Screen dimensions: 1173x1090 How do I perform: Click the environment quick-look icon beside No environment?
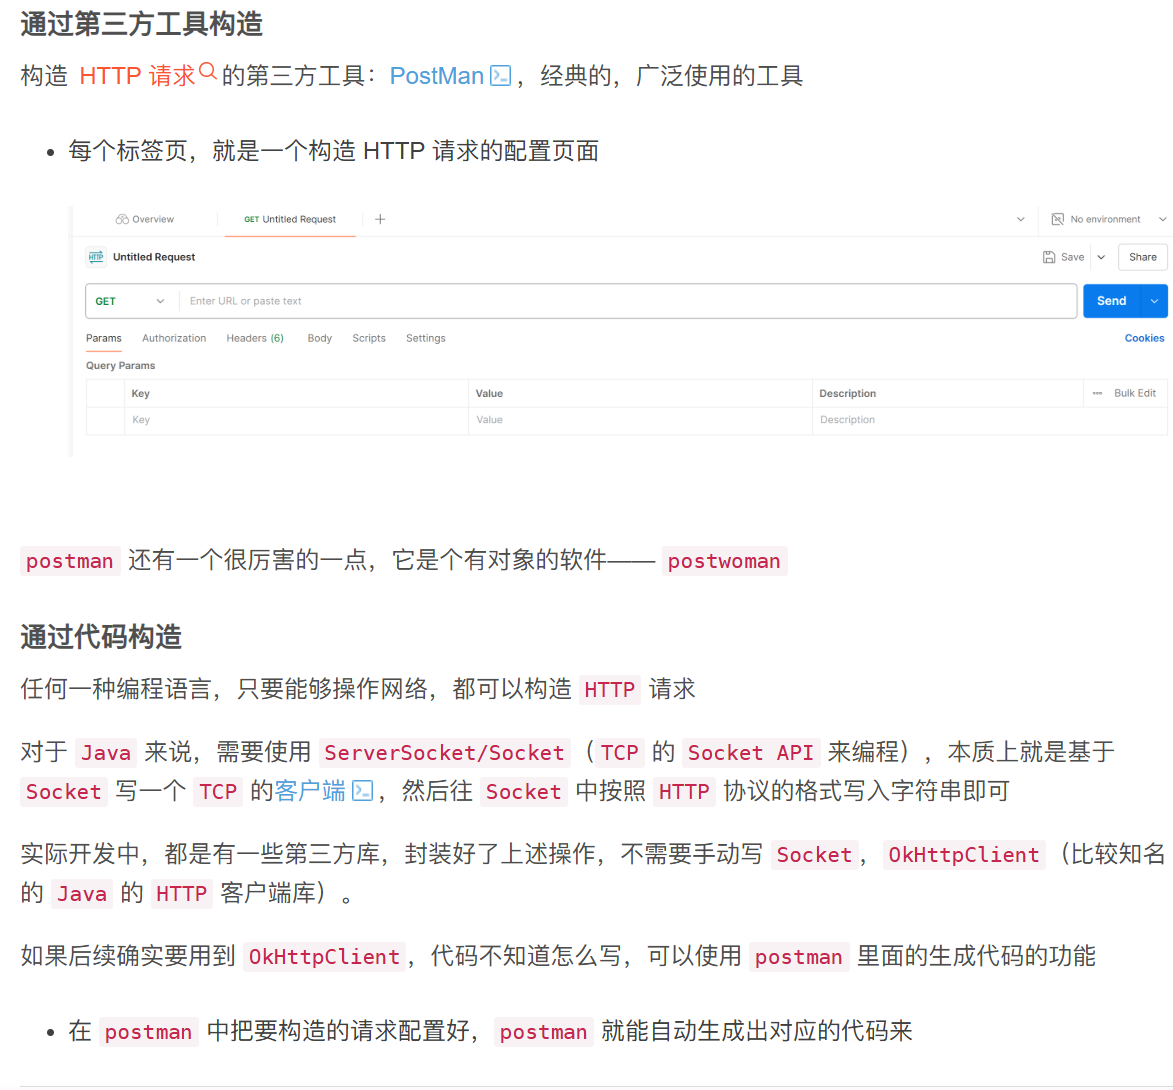click(1056, 219)
